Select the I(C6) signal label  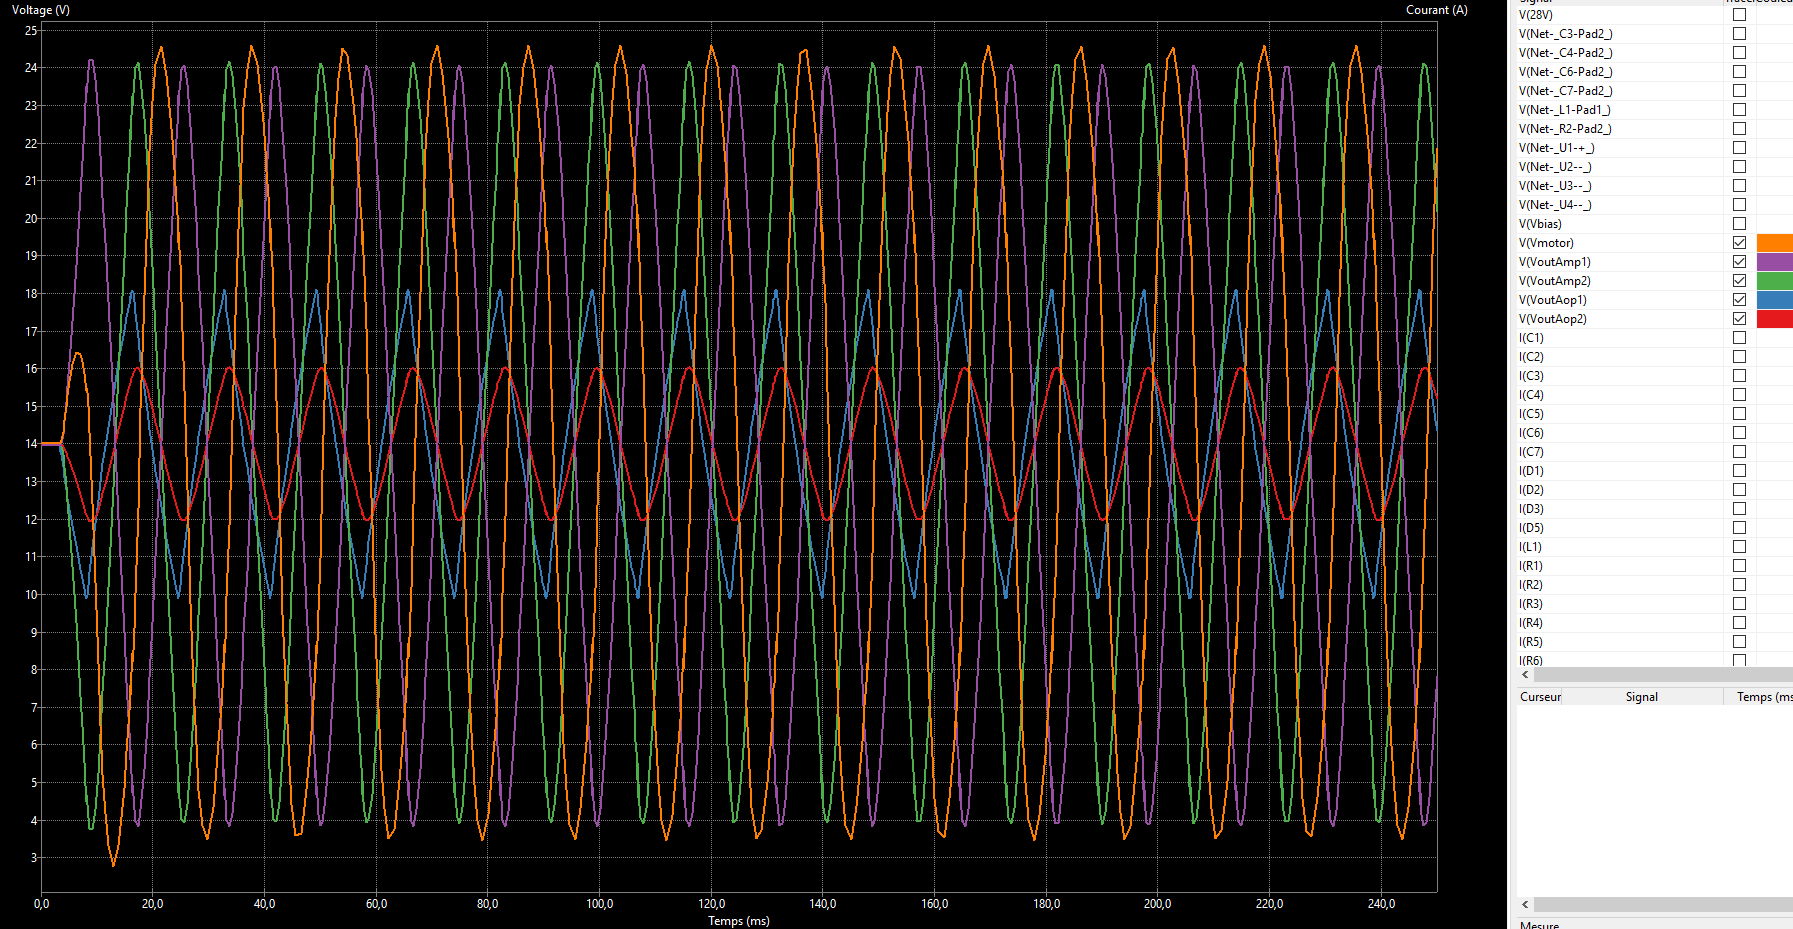tap(1531, 433)
